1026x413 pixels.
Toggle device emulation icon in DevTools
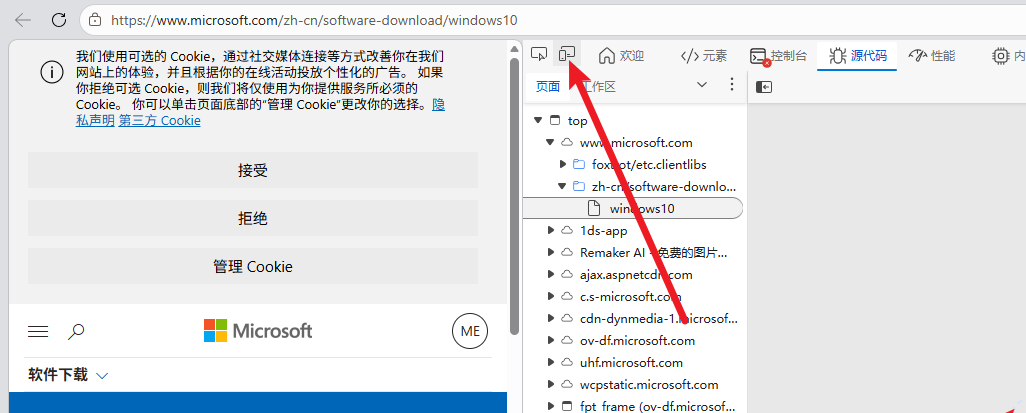click(567, 55)
